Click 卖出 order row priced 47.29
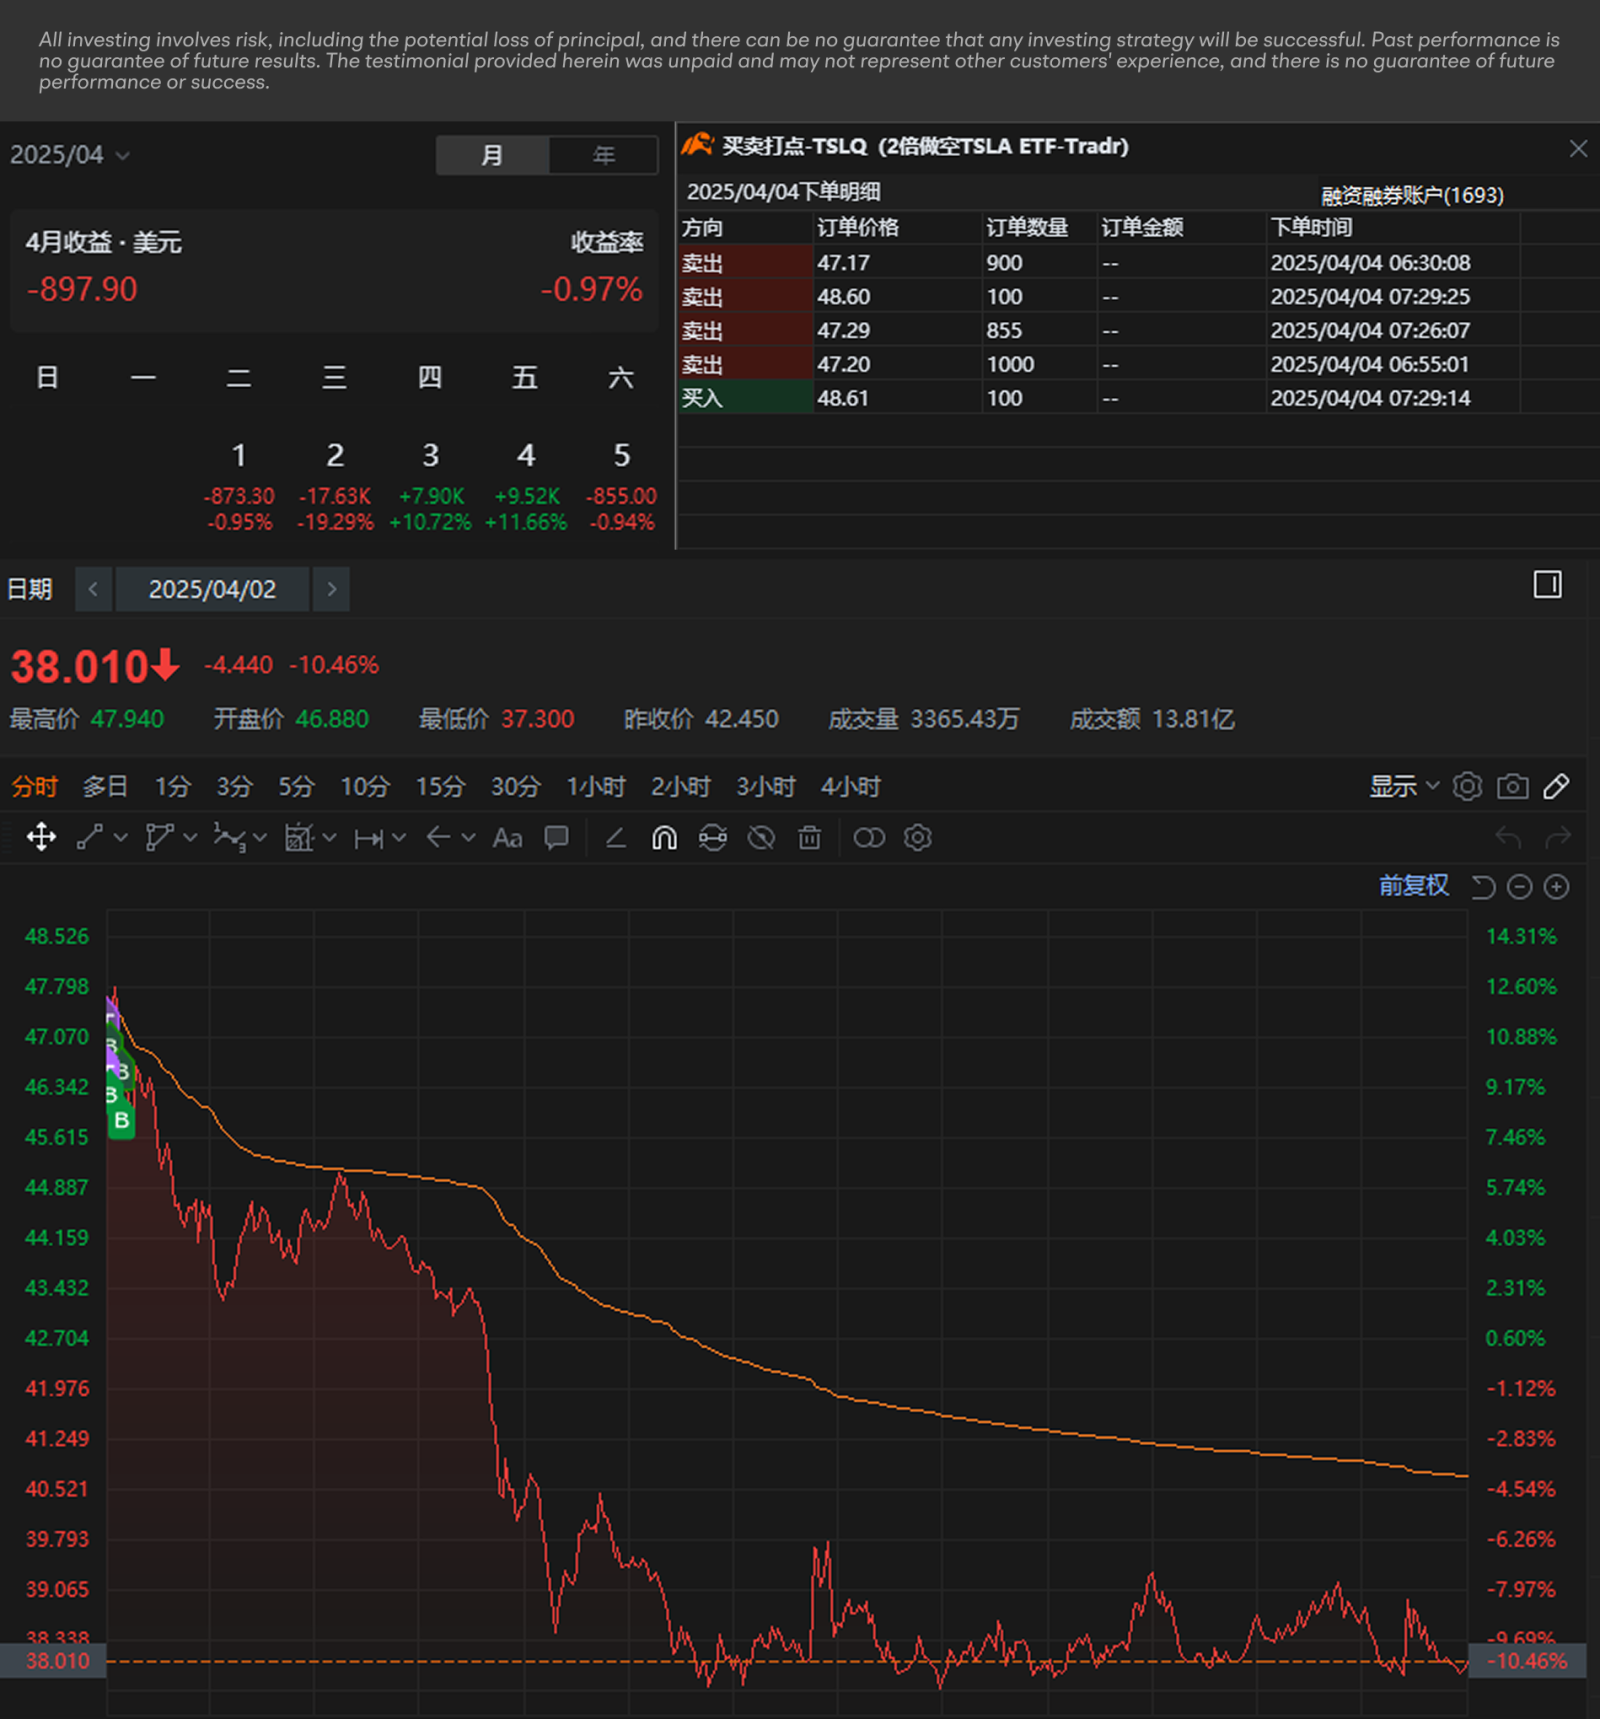The height and width of the screenshot is (1719, 1600). [1138, 330]
